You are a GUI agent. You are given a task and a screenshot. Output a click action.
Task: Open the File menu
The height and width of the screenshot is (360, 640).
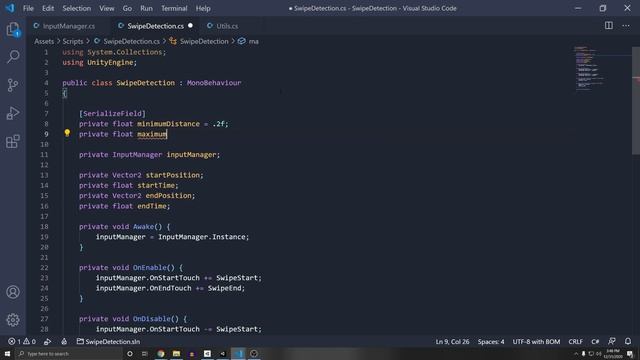(x=28, y=8)
